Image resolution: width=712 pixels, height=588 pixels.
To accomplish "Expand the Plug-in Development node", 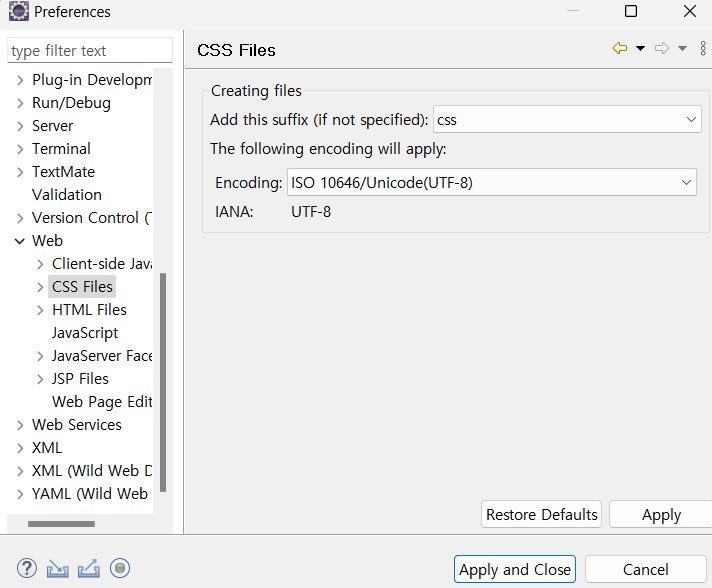I will pyautogui.click(x=20, y=80).
